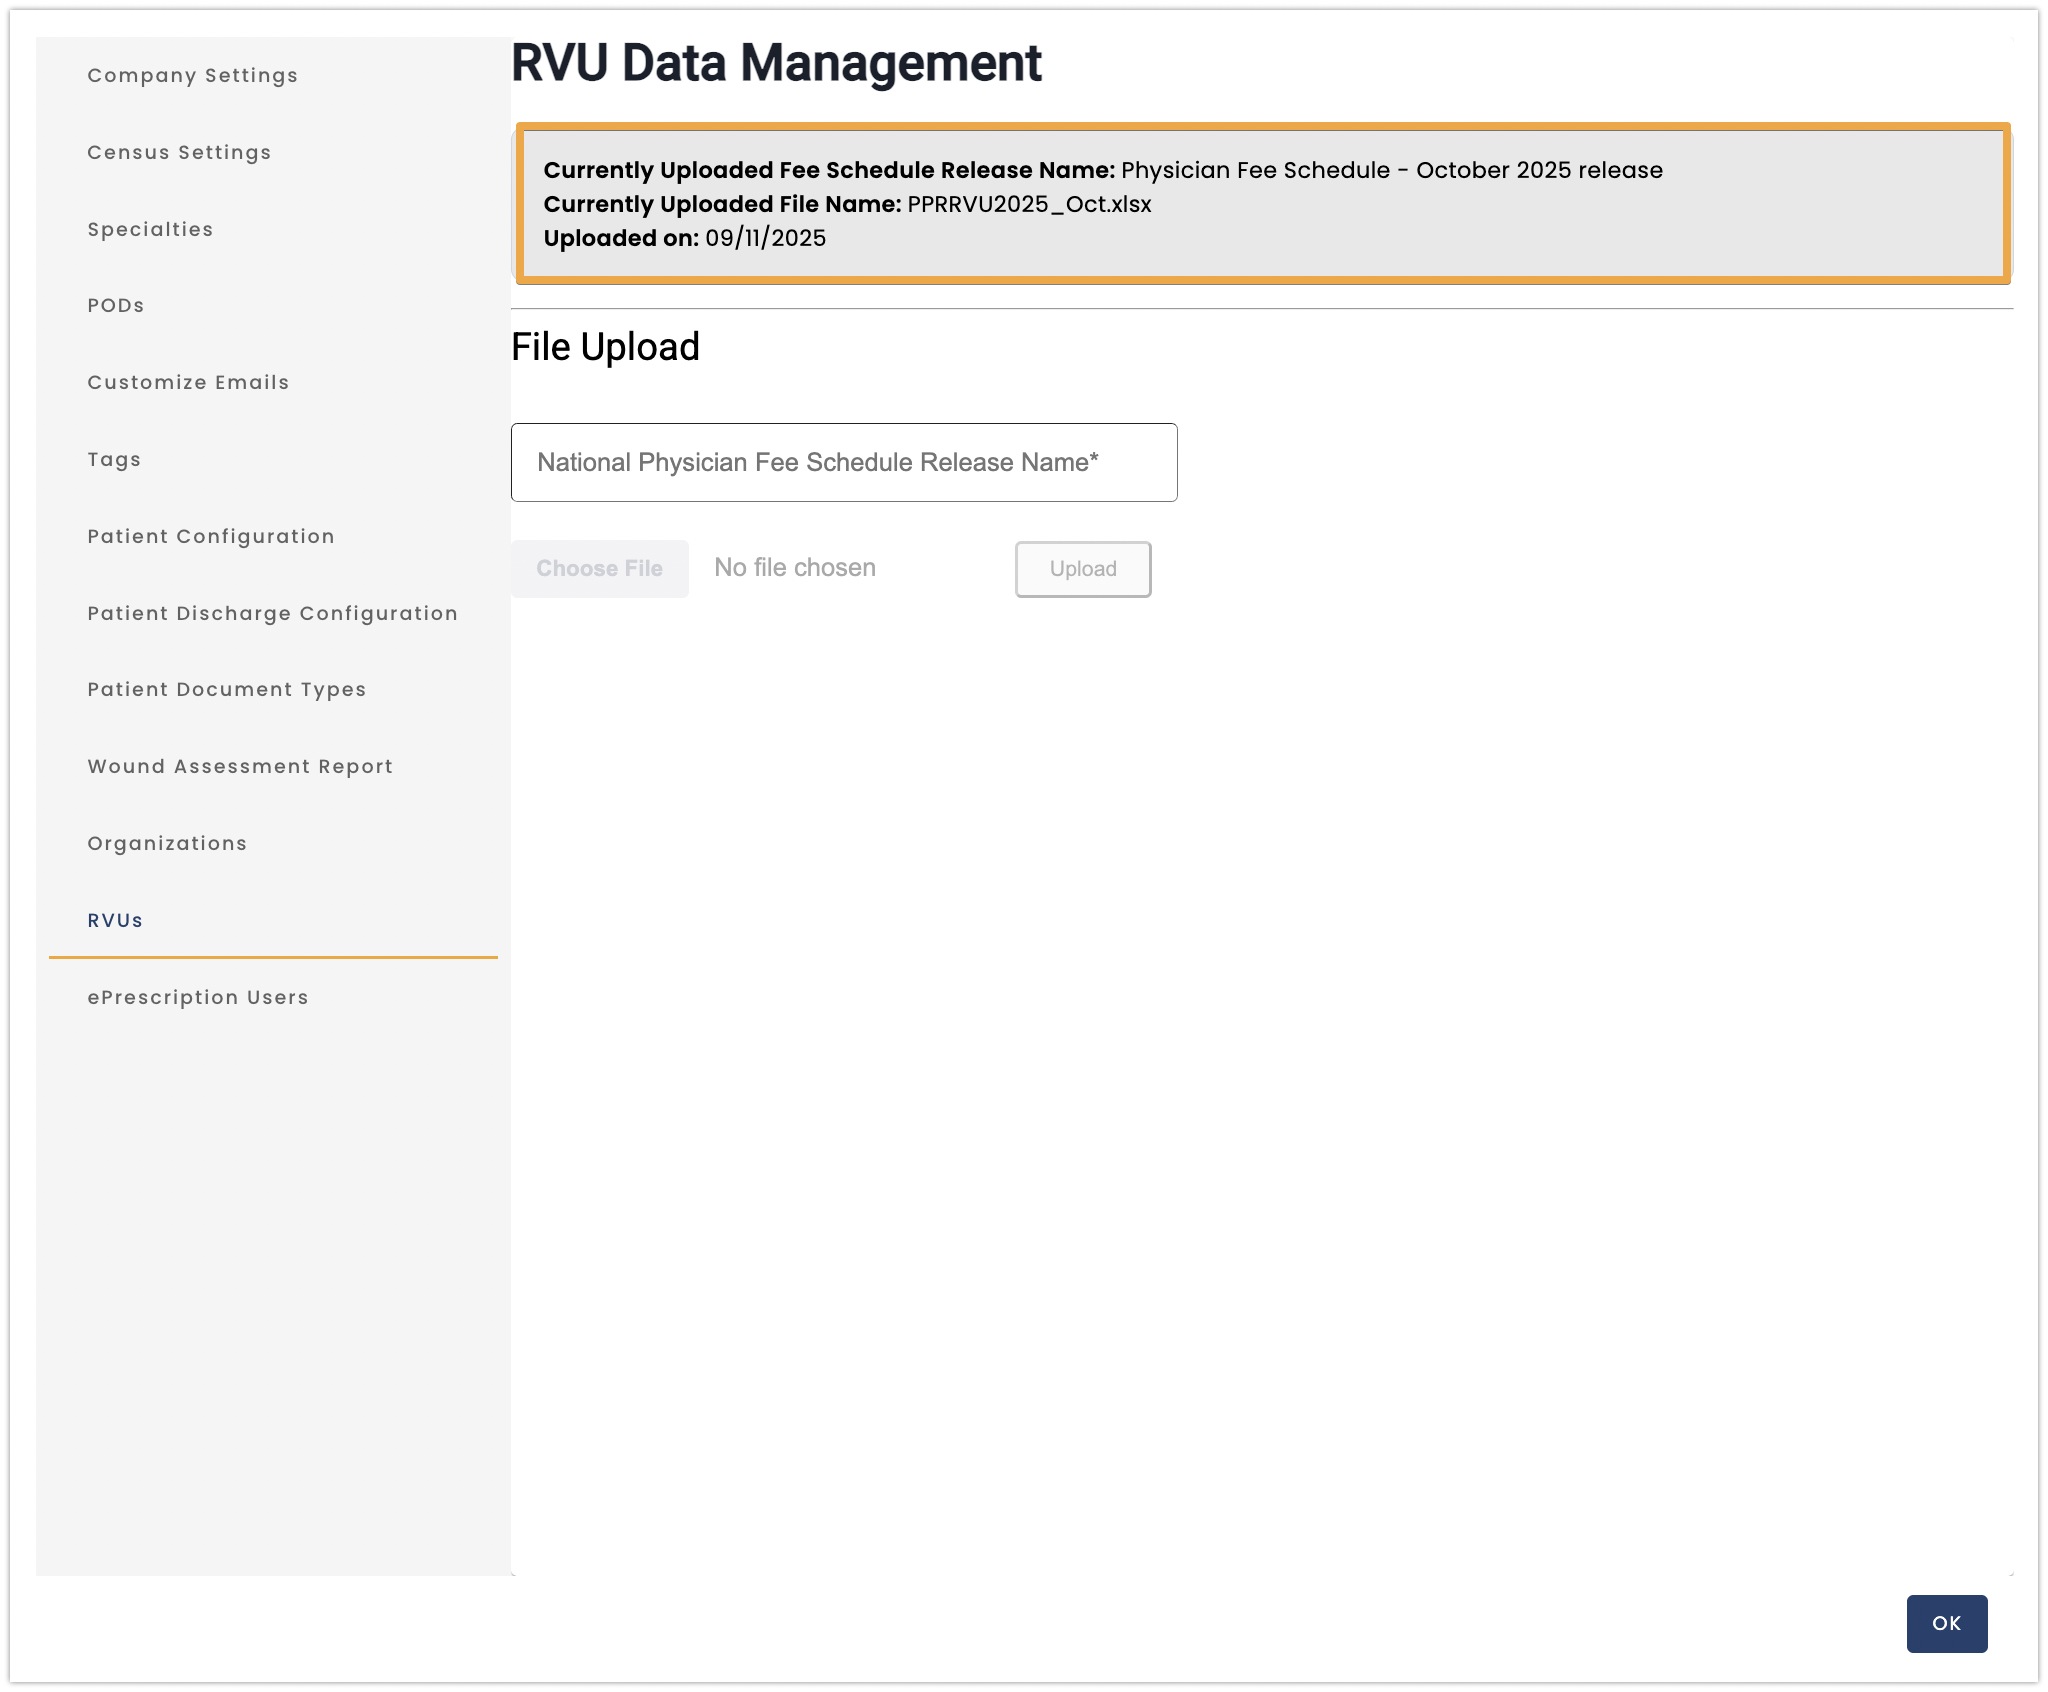Open the Tags section
The image size is (2048, 1692).
(113, 459)
